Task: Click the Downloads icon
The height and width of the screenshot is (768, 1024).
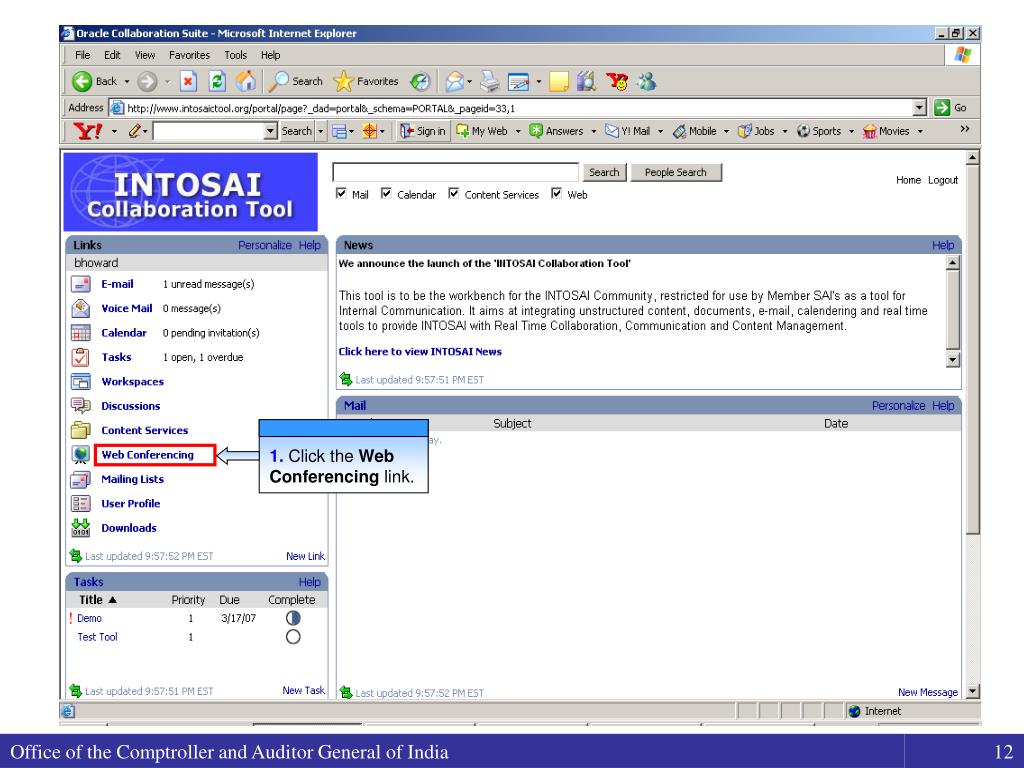Action: coord(80,528)
